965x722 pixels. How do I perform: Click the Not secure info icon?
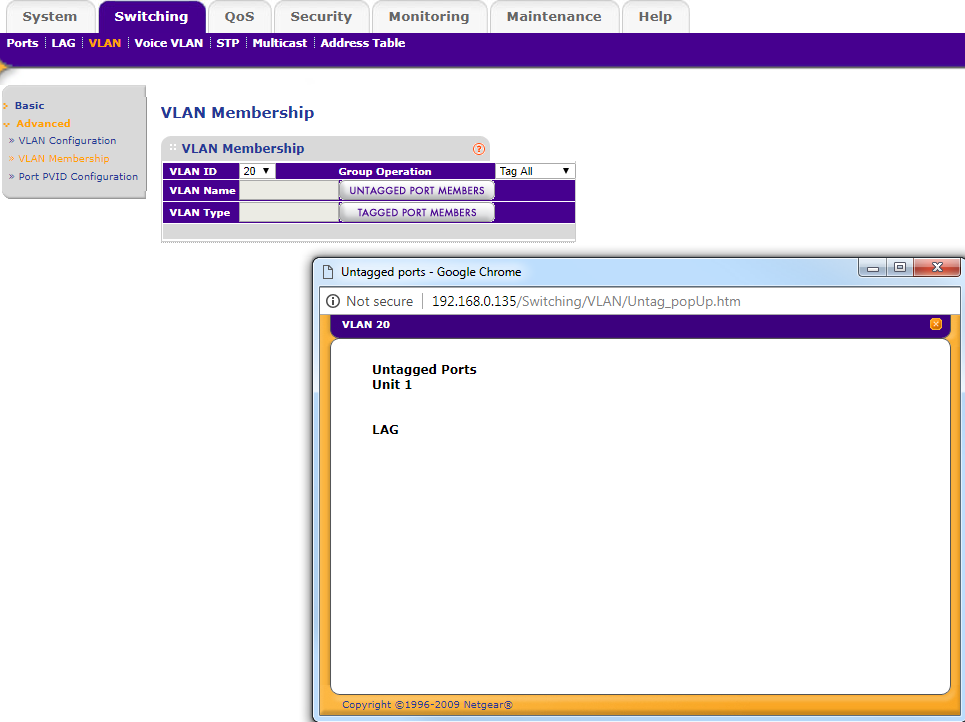point(333,301)
